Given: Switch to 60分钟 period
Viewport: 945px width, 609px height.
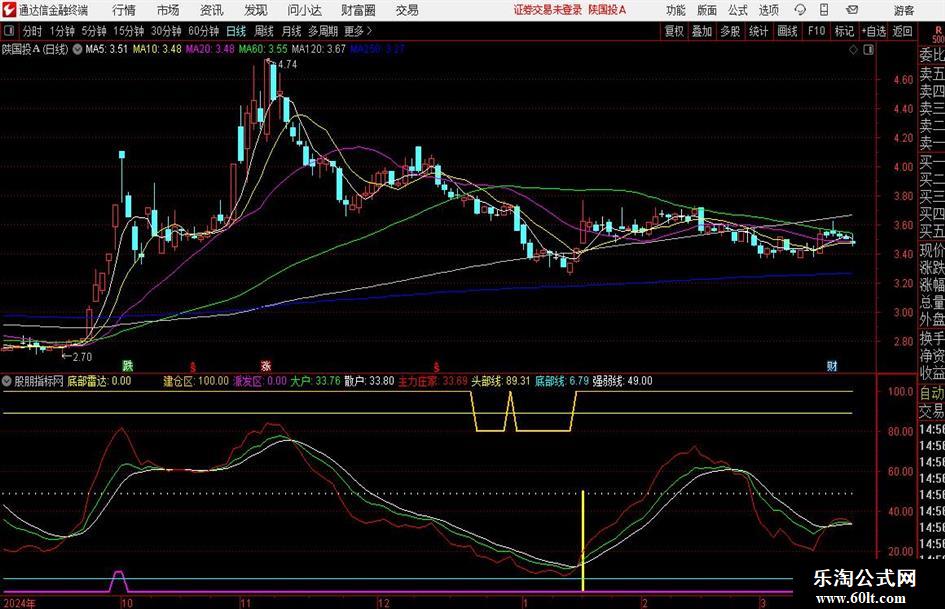Looking at the screenshot, I should 203,31.
